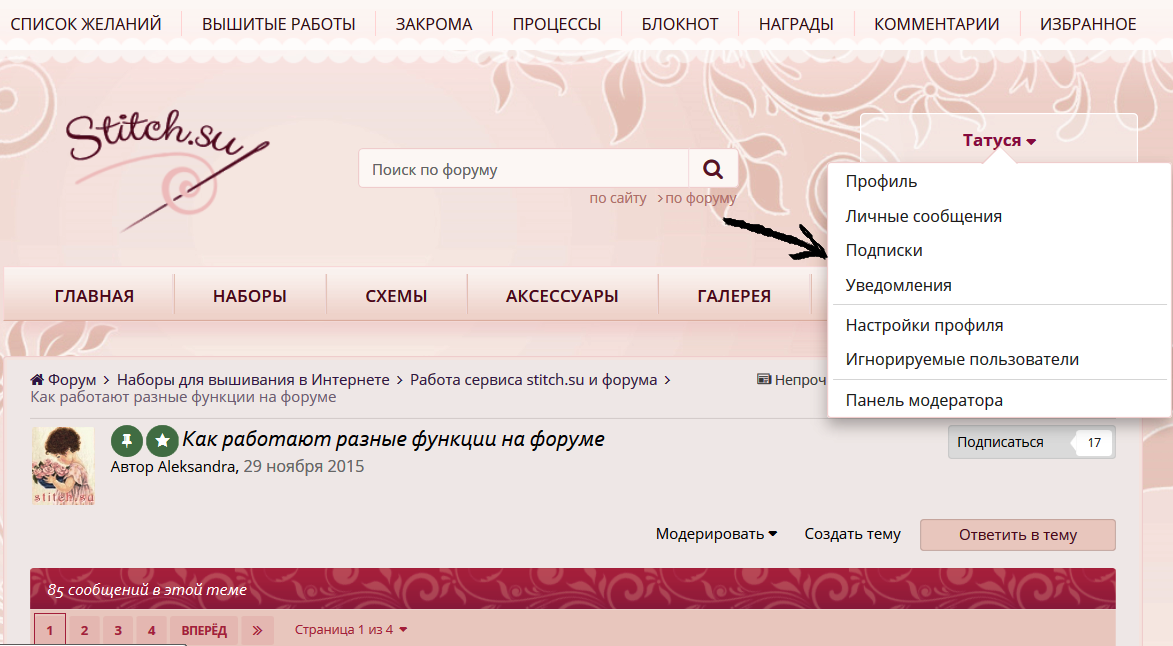Viewport: 1173px width, 646px height.
Task: Open Личные сообщения in user menu
Action: 923,216
